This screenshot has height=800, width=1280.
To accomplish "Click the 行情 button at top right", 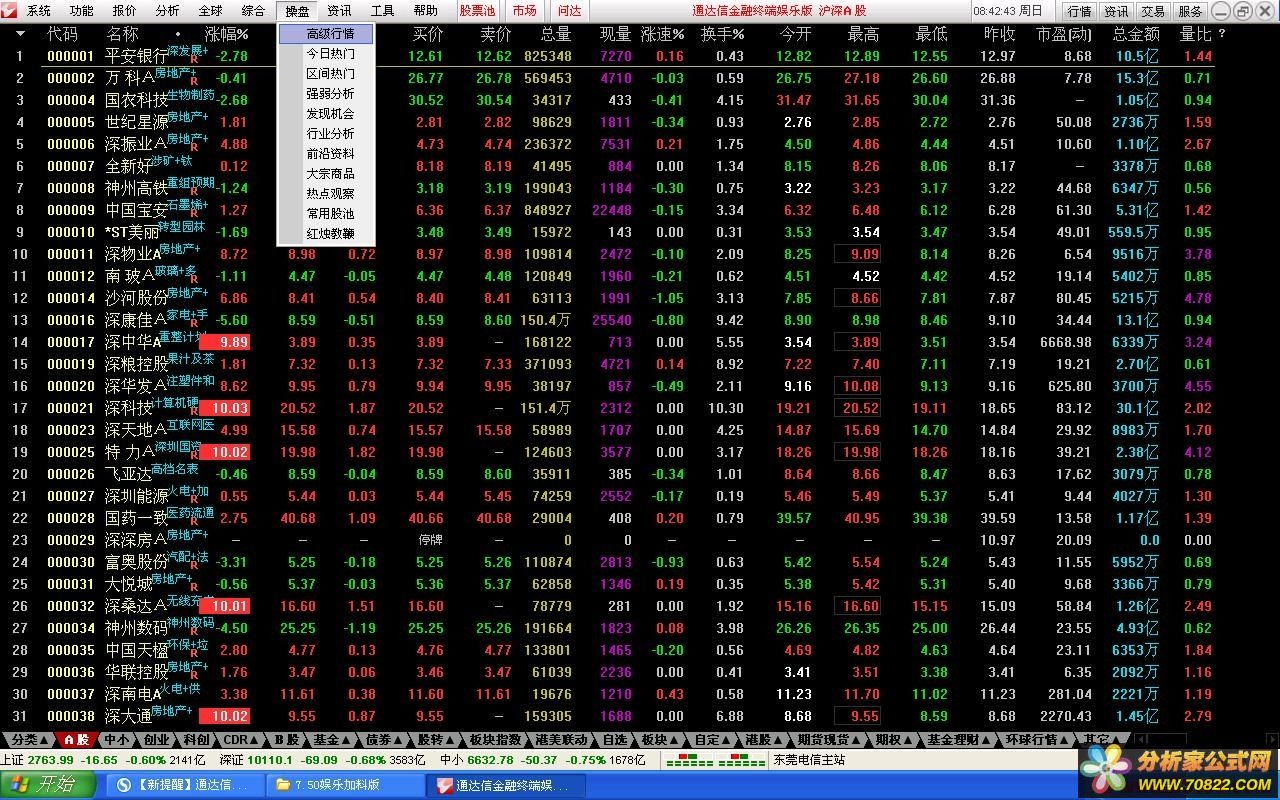I will 1079,12.
